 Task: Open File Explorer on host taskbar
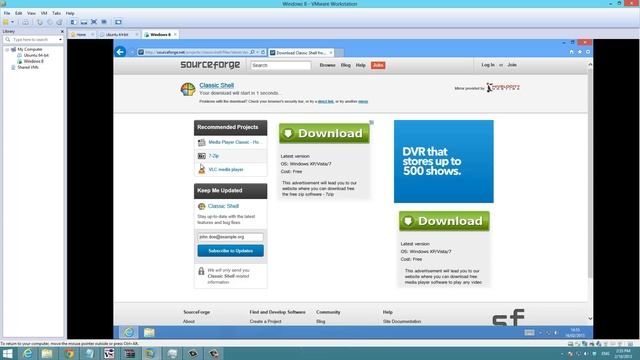point(47,353)
